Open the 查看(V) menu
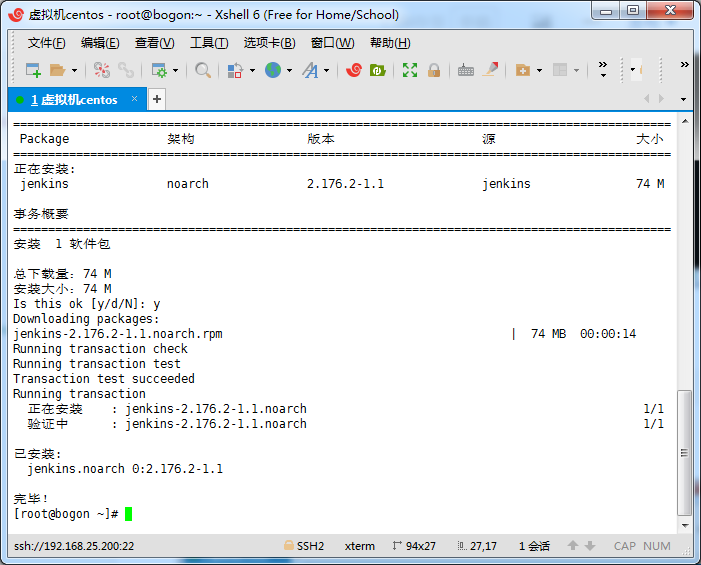The image size is (701, 565). point(155,43)
